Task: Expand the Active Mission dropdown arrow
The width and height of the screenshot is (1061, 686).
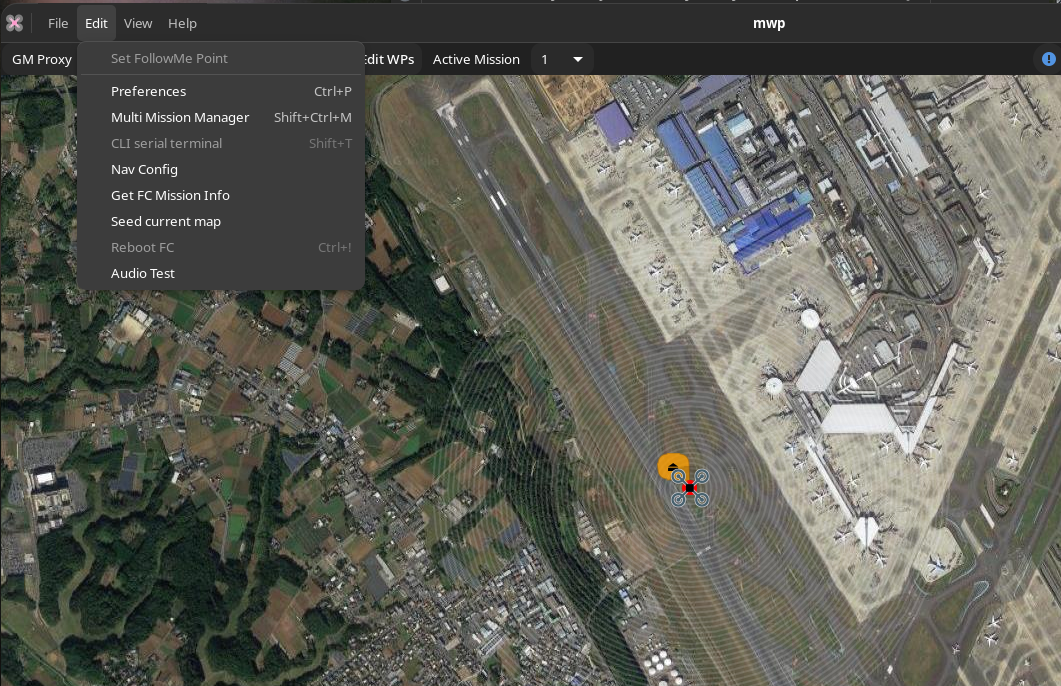Action: pos(578,60)
